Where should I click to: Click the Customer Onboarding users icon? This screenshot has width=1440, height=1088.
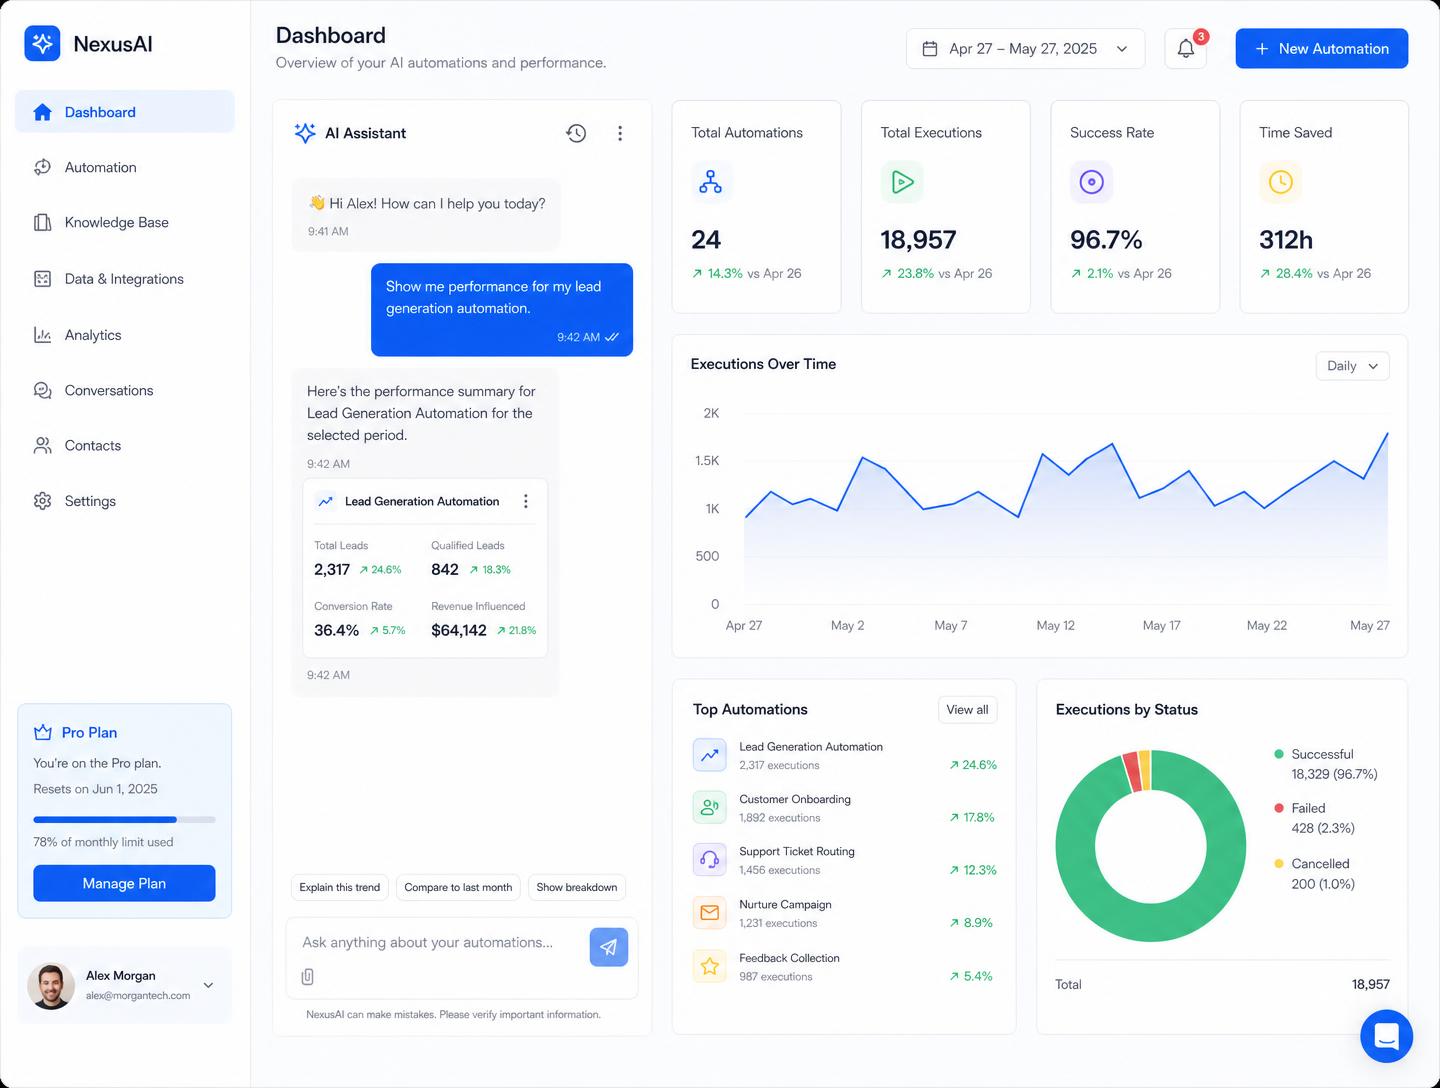click(710, 807)
